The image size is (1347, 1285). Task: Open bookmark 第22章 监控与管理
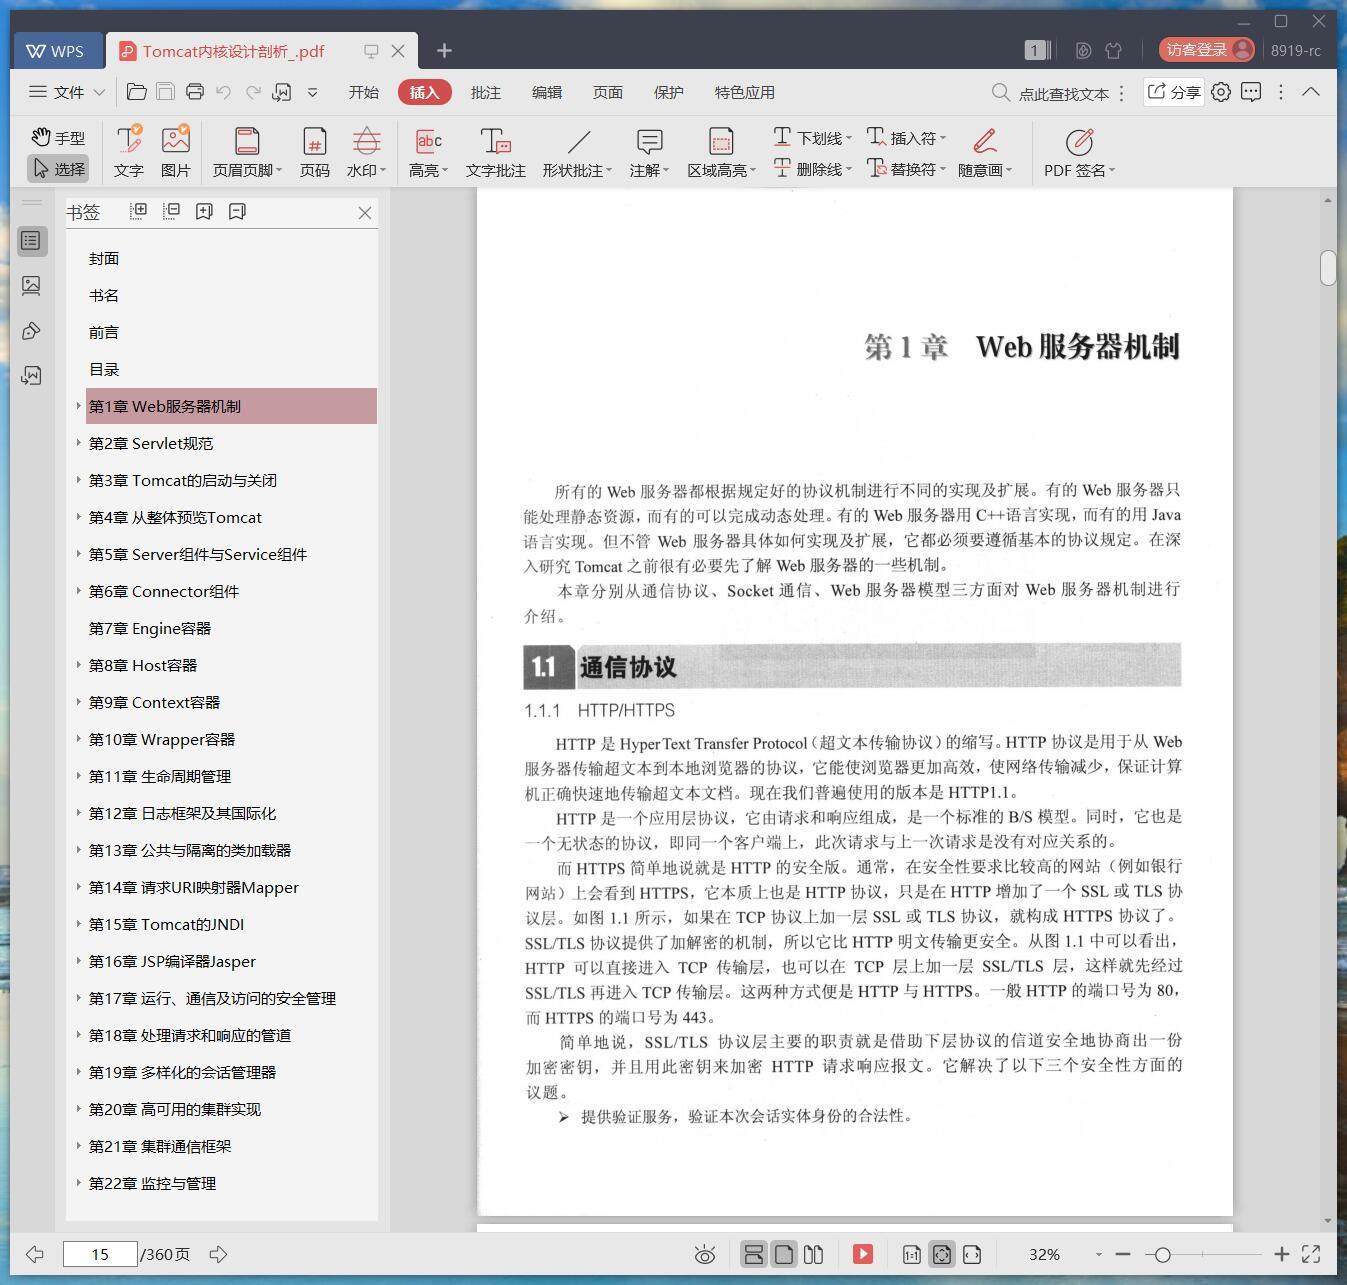[x=153, y=1183]
